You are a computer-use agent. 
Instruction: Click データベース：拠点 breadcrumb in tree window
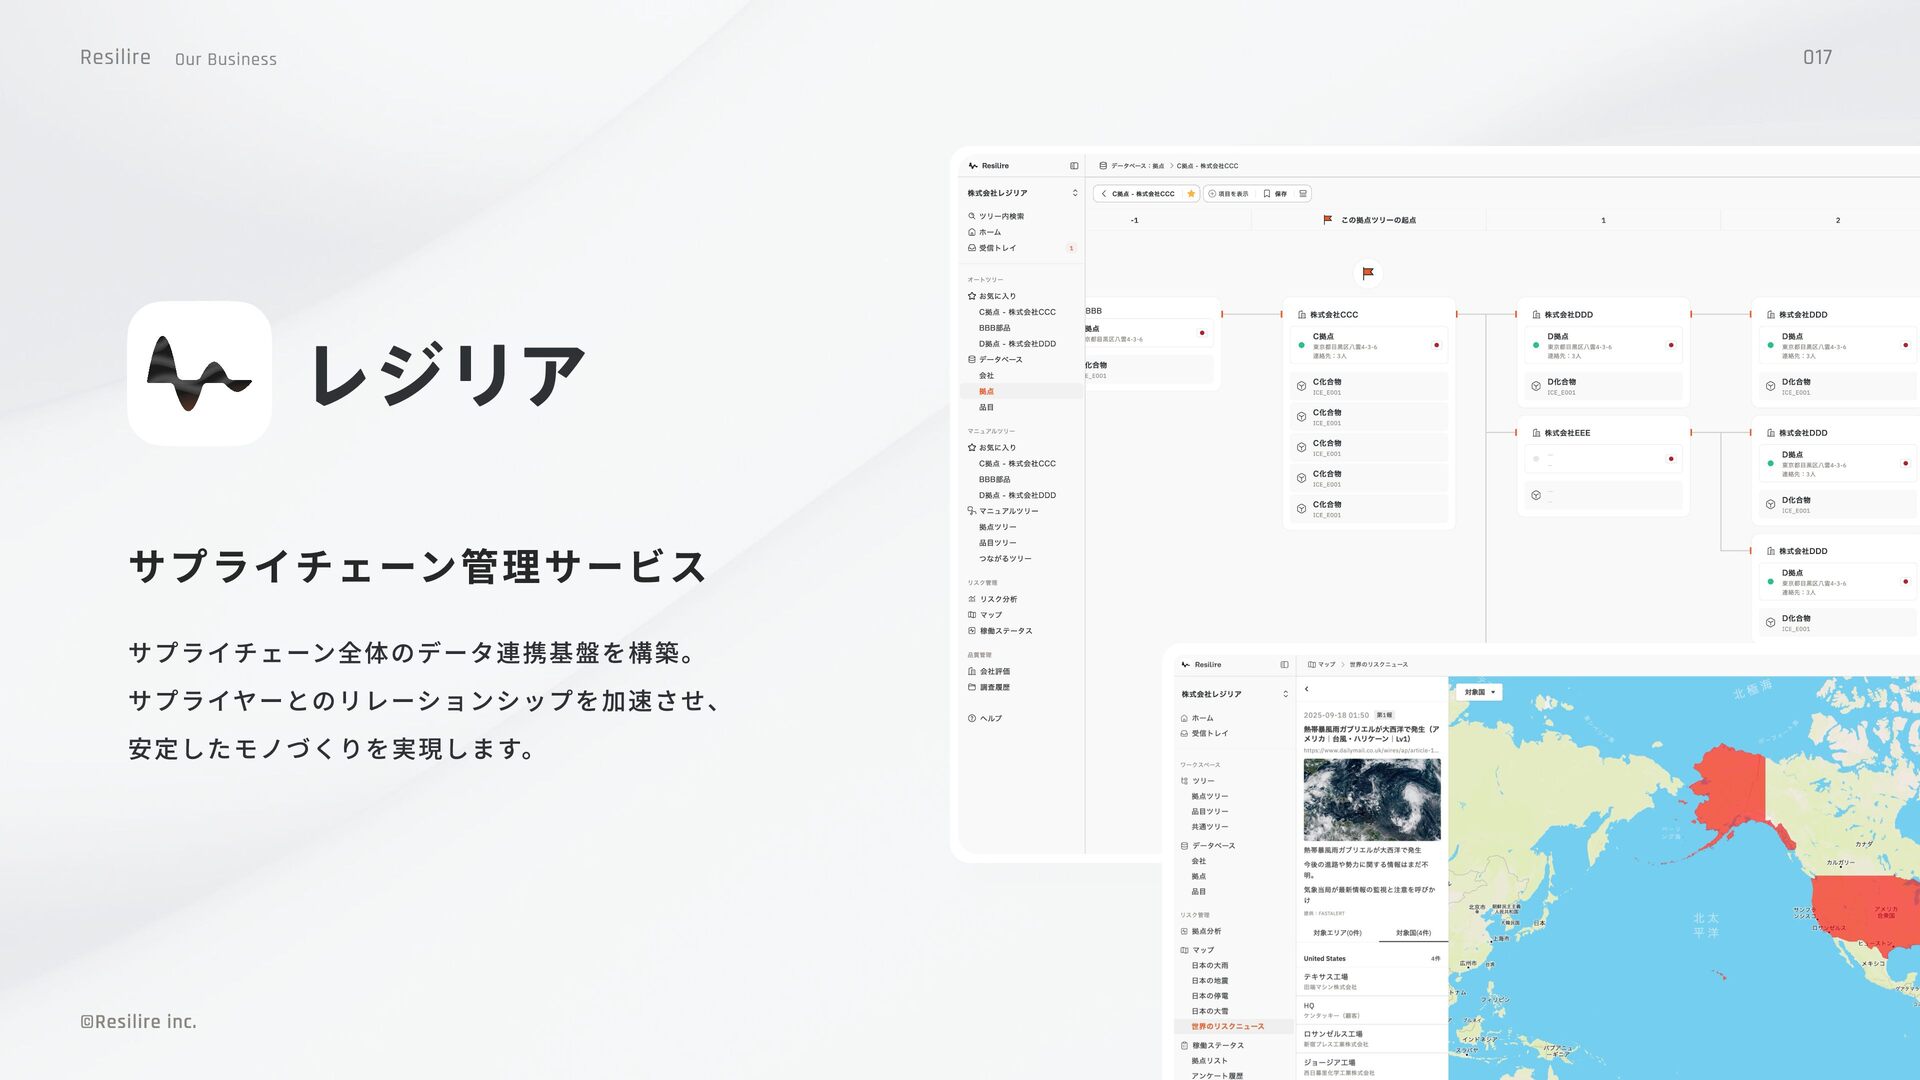pos(1132,166)
